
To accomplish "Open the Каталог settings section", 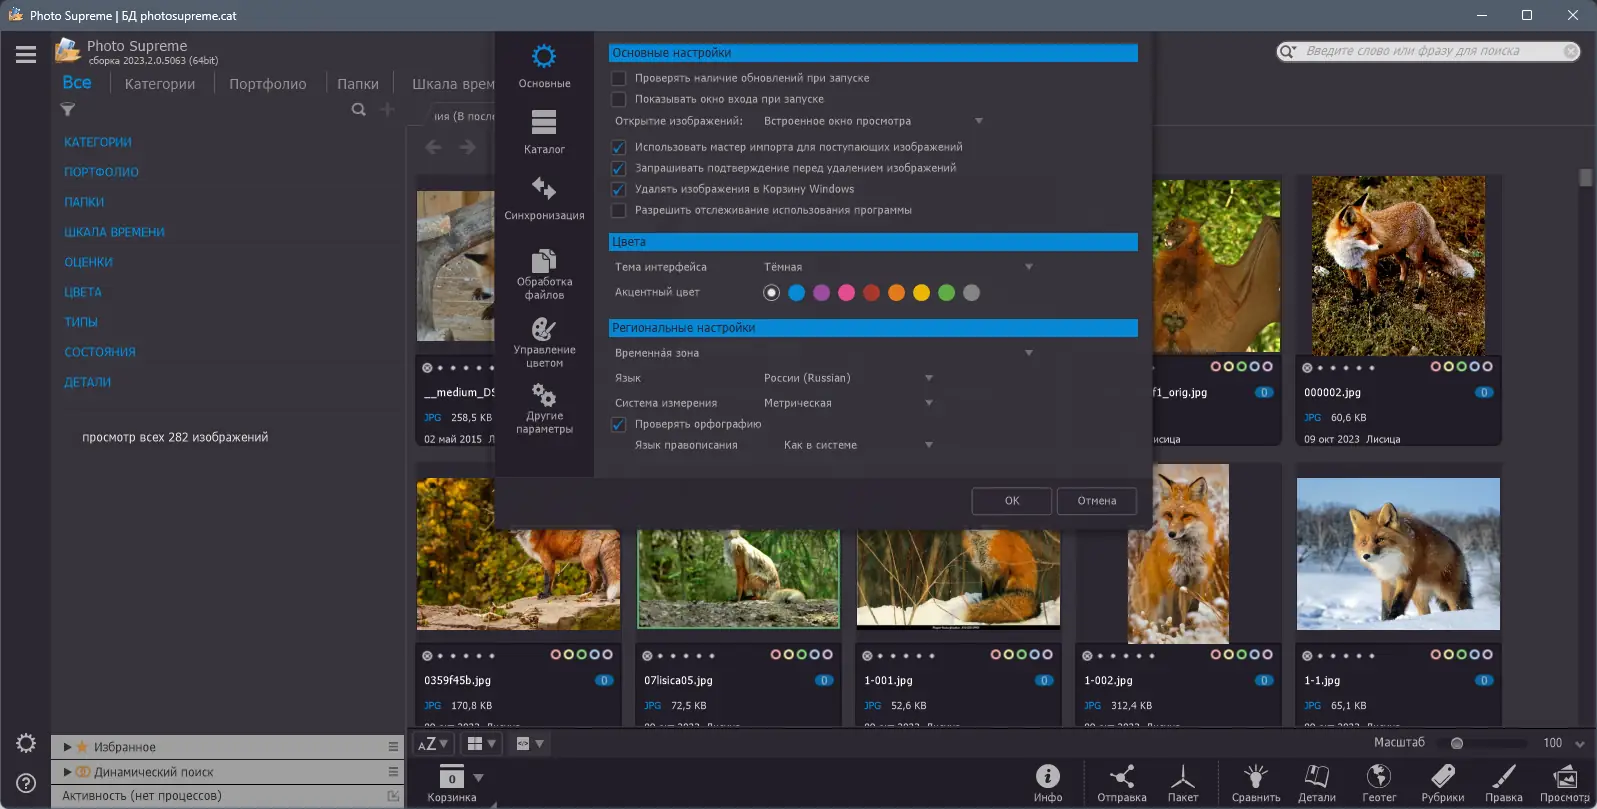I will tap(544, 132).
